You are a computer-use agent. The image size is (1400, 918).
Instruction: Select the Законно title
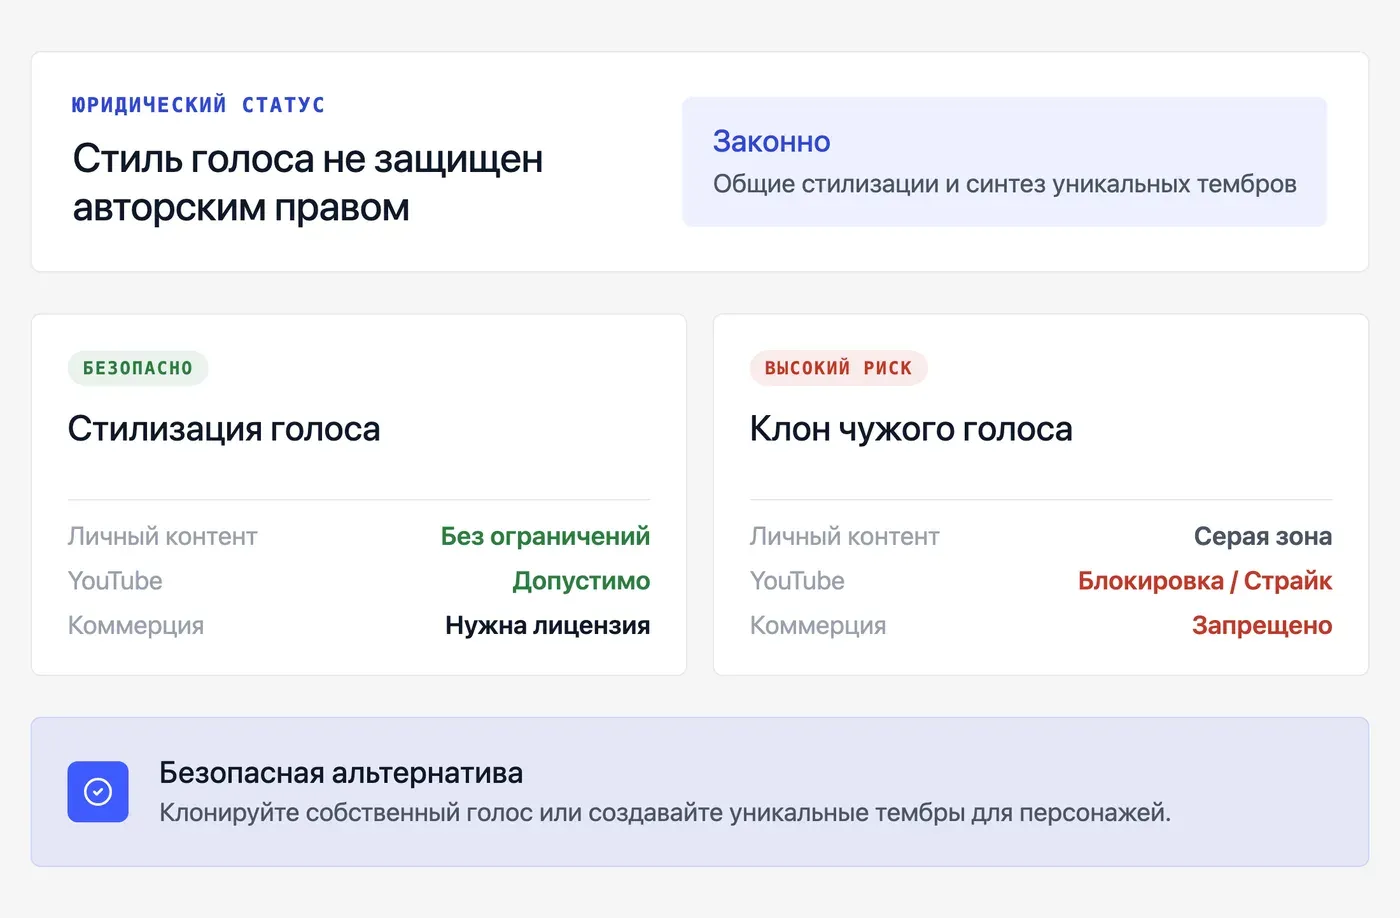[771, 142]
